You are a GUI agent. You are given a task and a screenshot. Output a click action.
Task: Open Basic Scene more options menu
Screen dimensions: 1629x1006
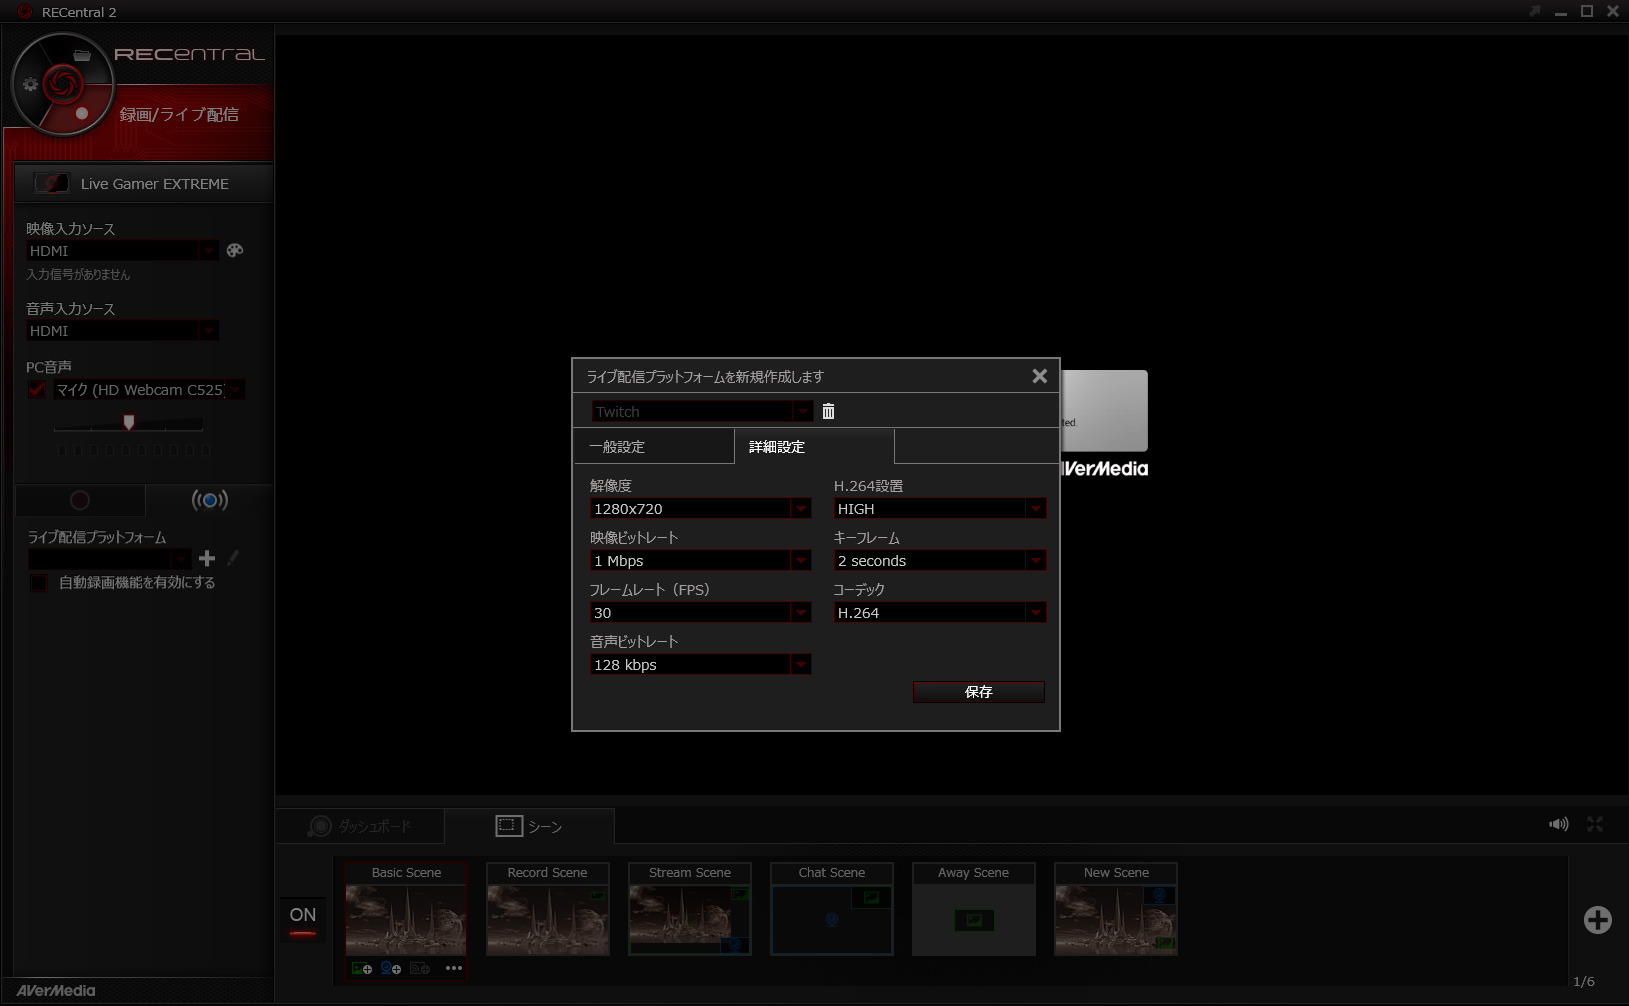[x=454, y=968]
